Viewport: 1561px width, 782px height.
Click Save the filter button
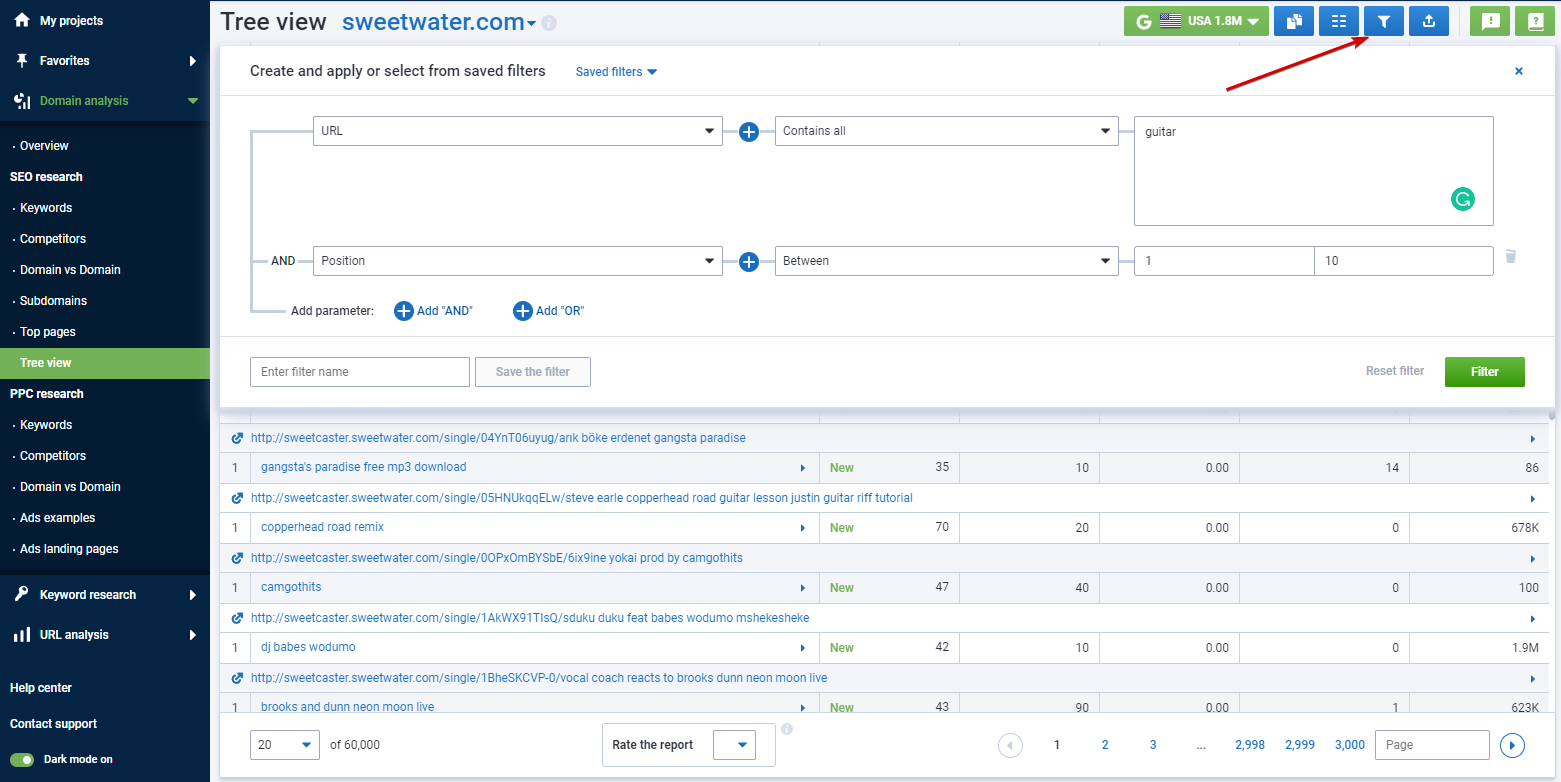[533, 372]
